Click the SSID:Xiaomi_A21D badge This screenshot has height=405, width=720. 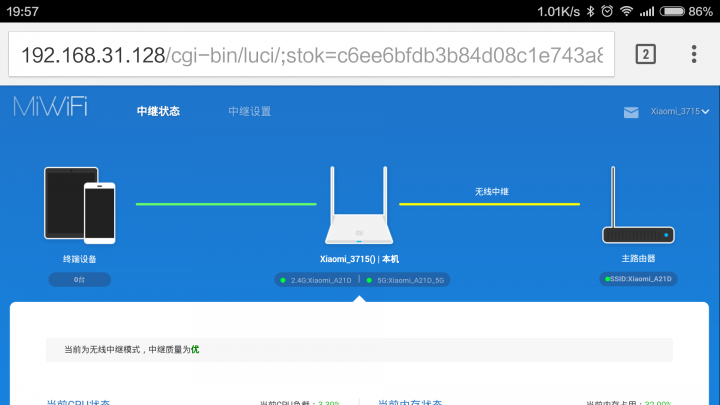click(x=638, y=279)
